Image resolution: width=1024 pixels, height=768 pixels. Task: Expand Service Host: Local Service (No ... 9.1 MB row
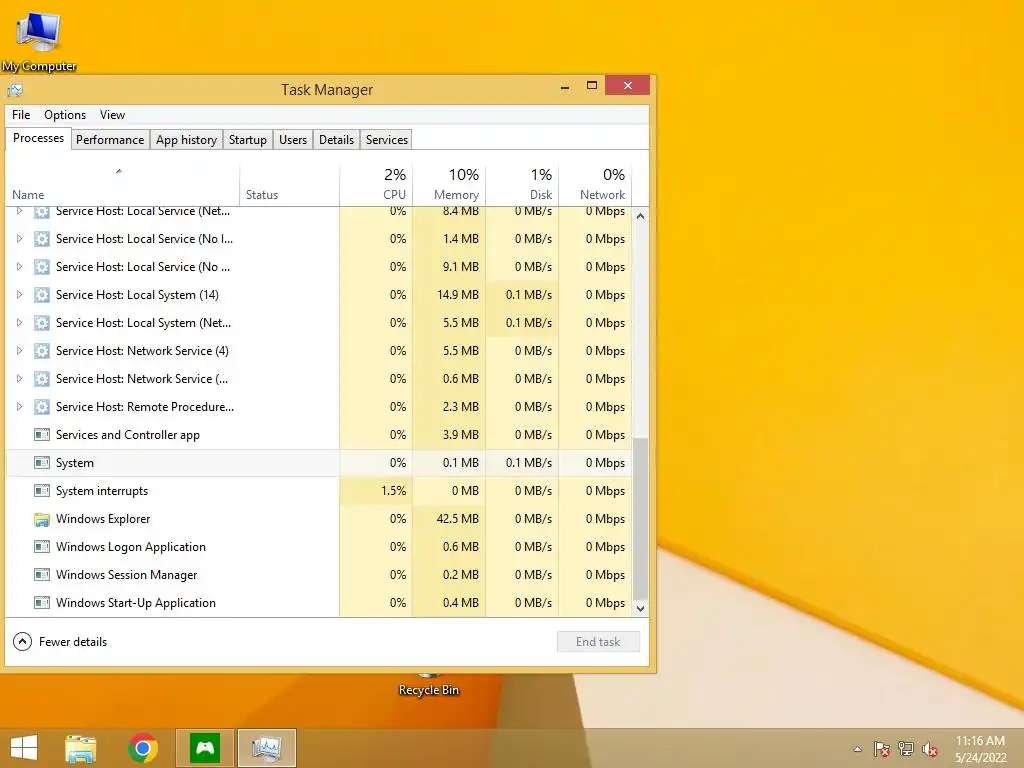19,267
